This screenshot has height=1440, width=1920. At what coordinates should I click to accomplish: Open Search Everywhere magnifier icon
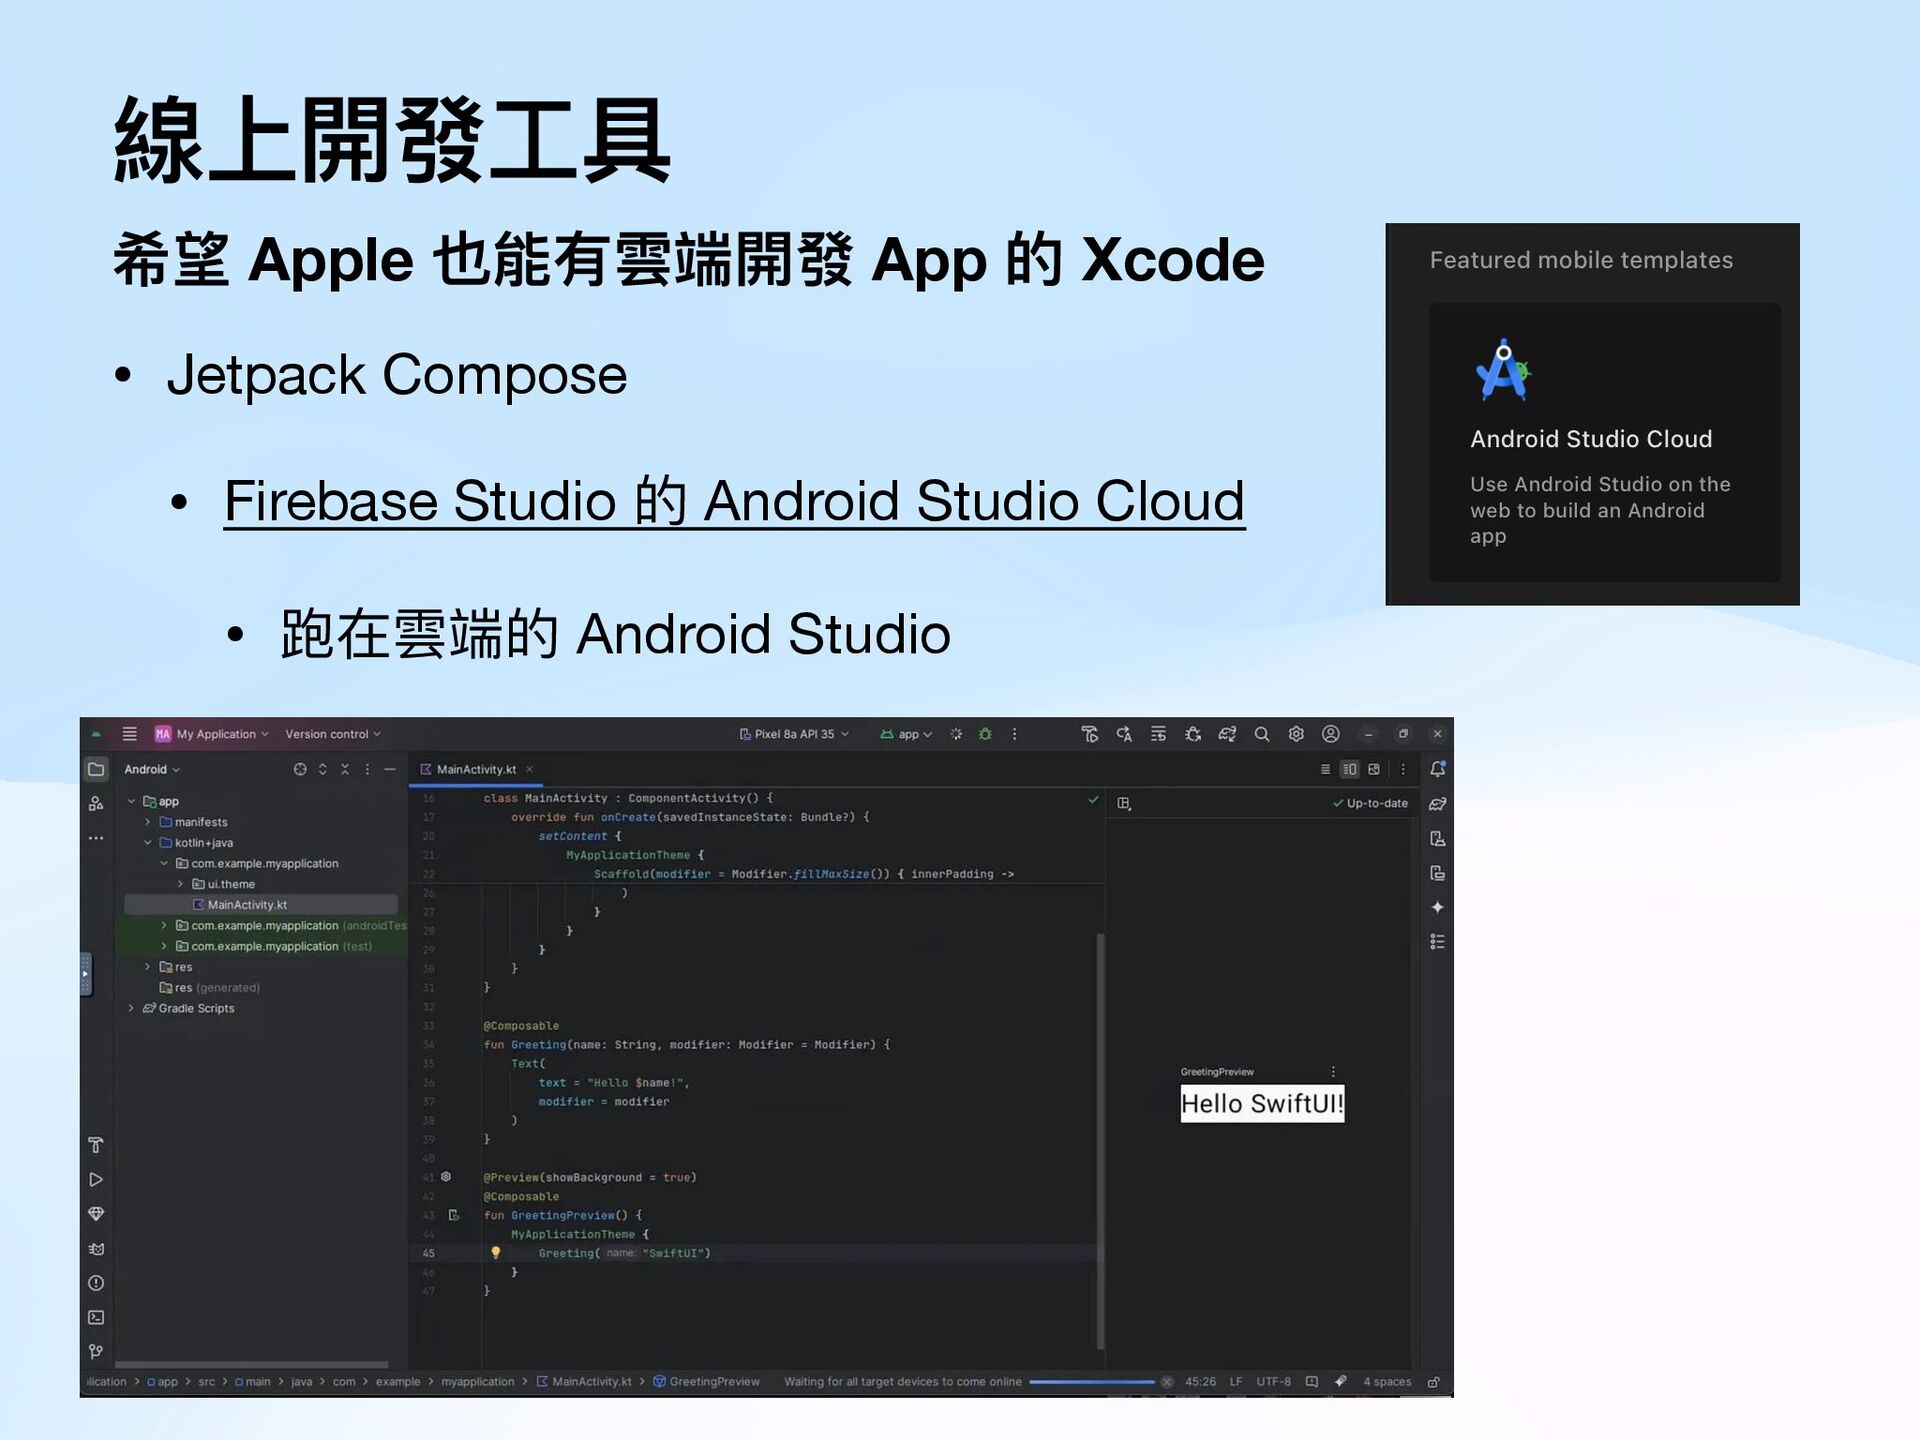(x=1262, y=734)
